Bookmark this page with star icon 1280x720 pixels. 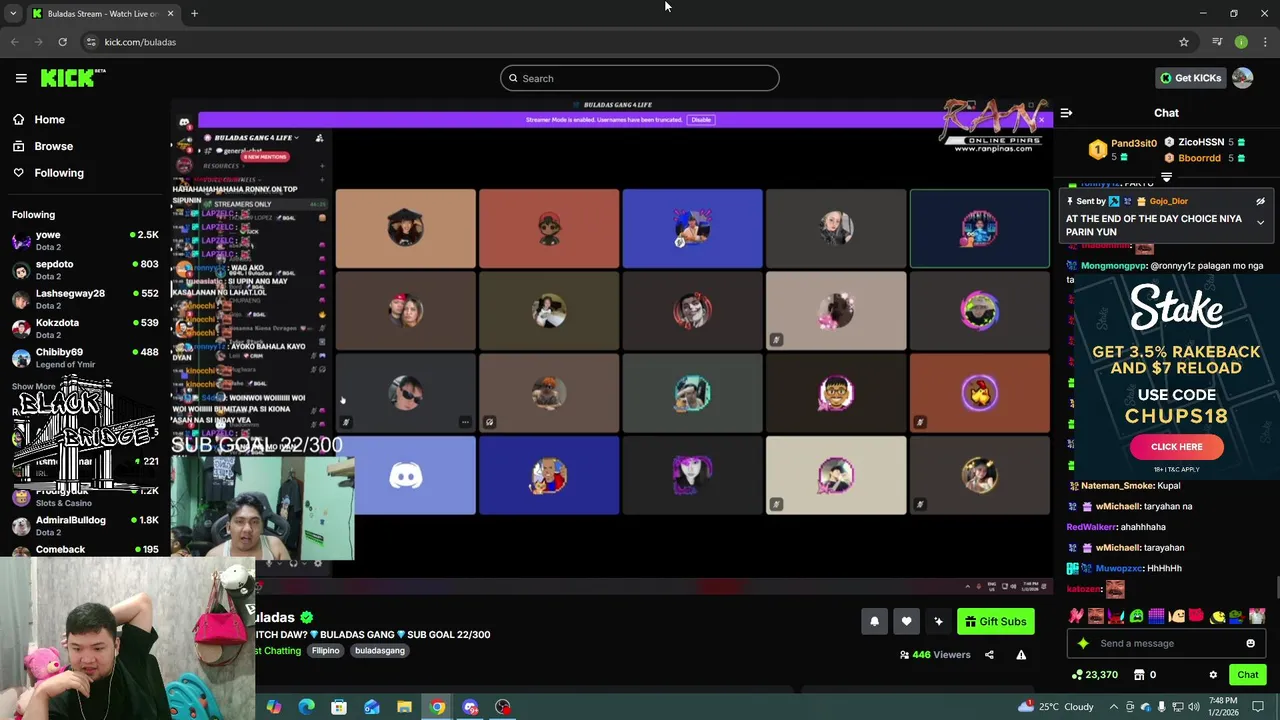(x=1184, y=42)
